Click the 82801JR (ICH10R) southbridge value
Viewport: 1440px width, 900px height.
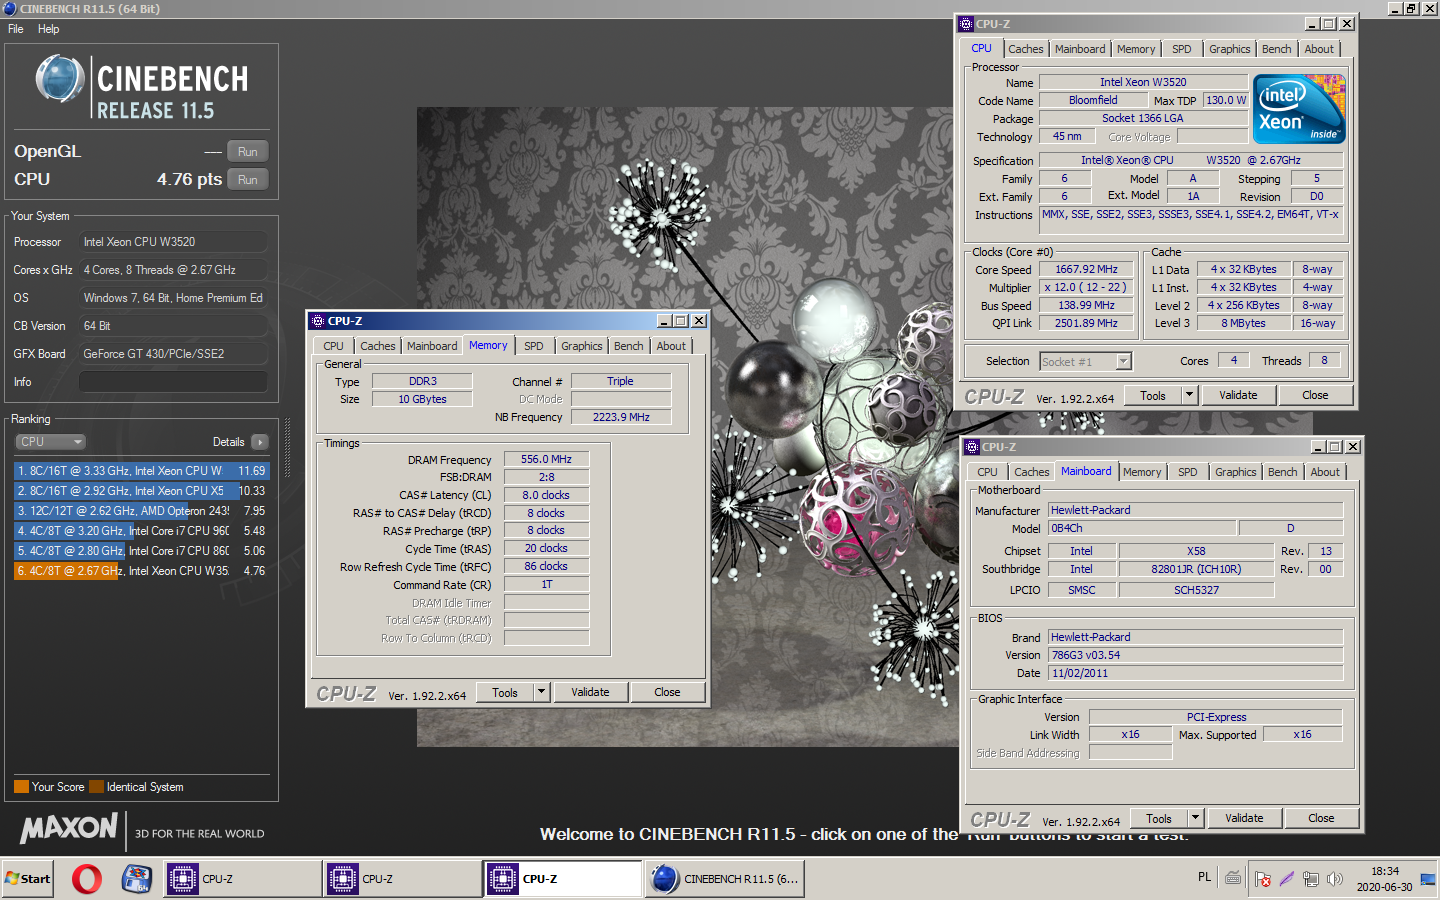tap(1196, 569)
